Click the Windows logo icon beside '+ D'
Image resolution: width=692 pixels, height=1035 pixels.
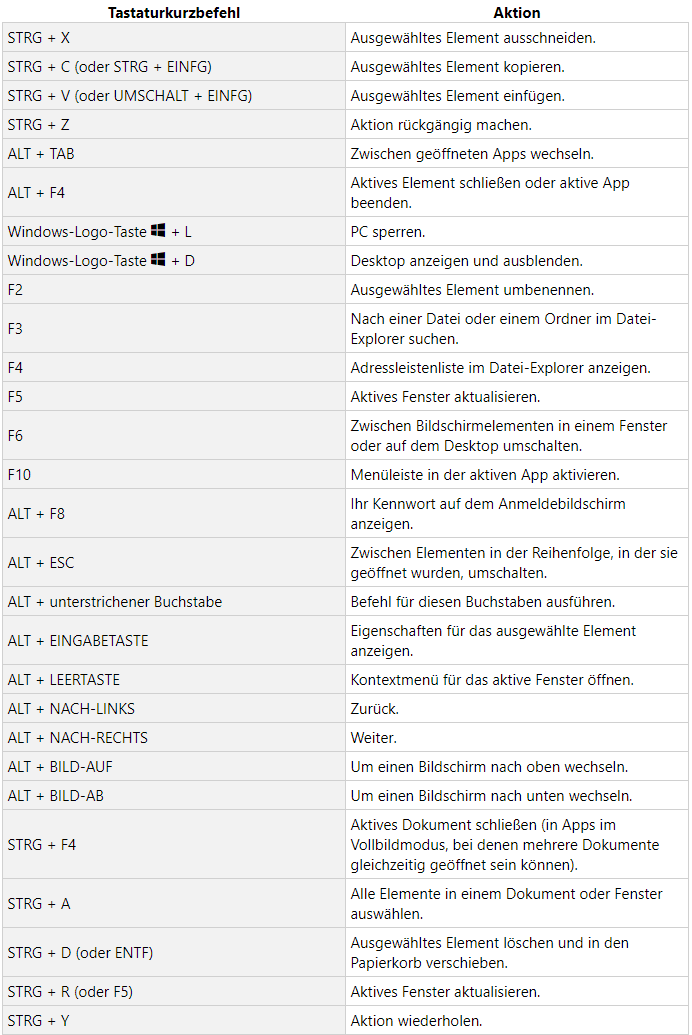pos(158,260)
